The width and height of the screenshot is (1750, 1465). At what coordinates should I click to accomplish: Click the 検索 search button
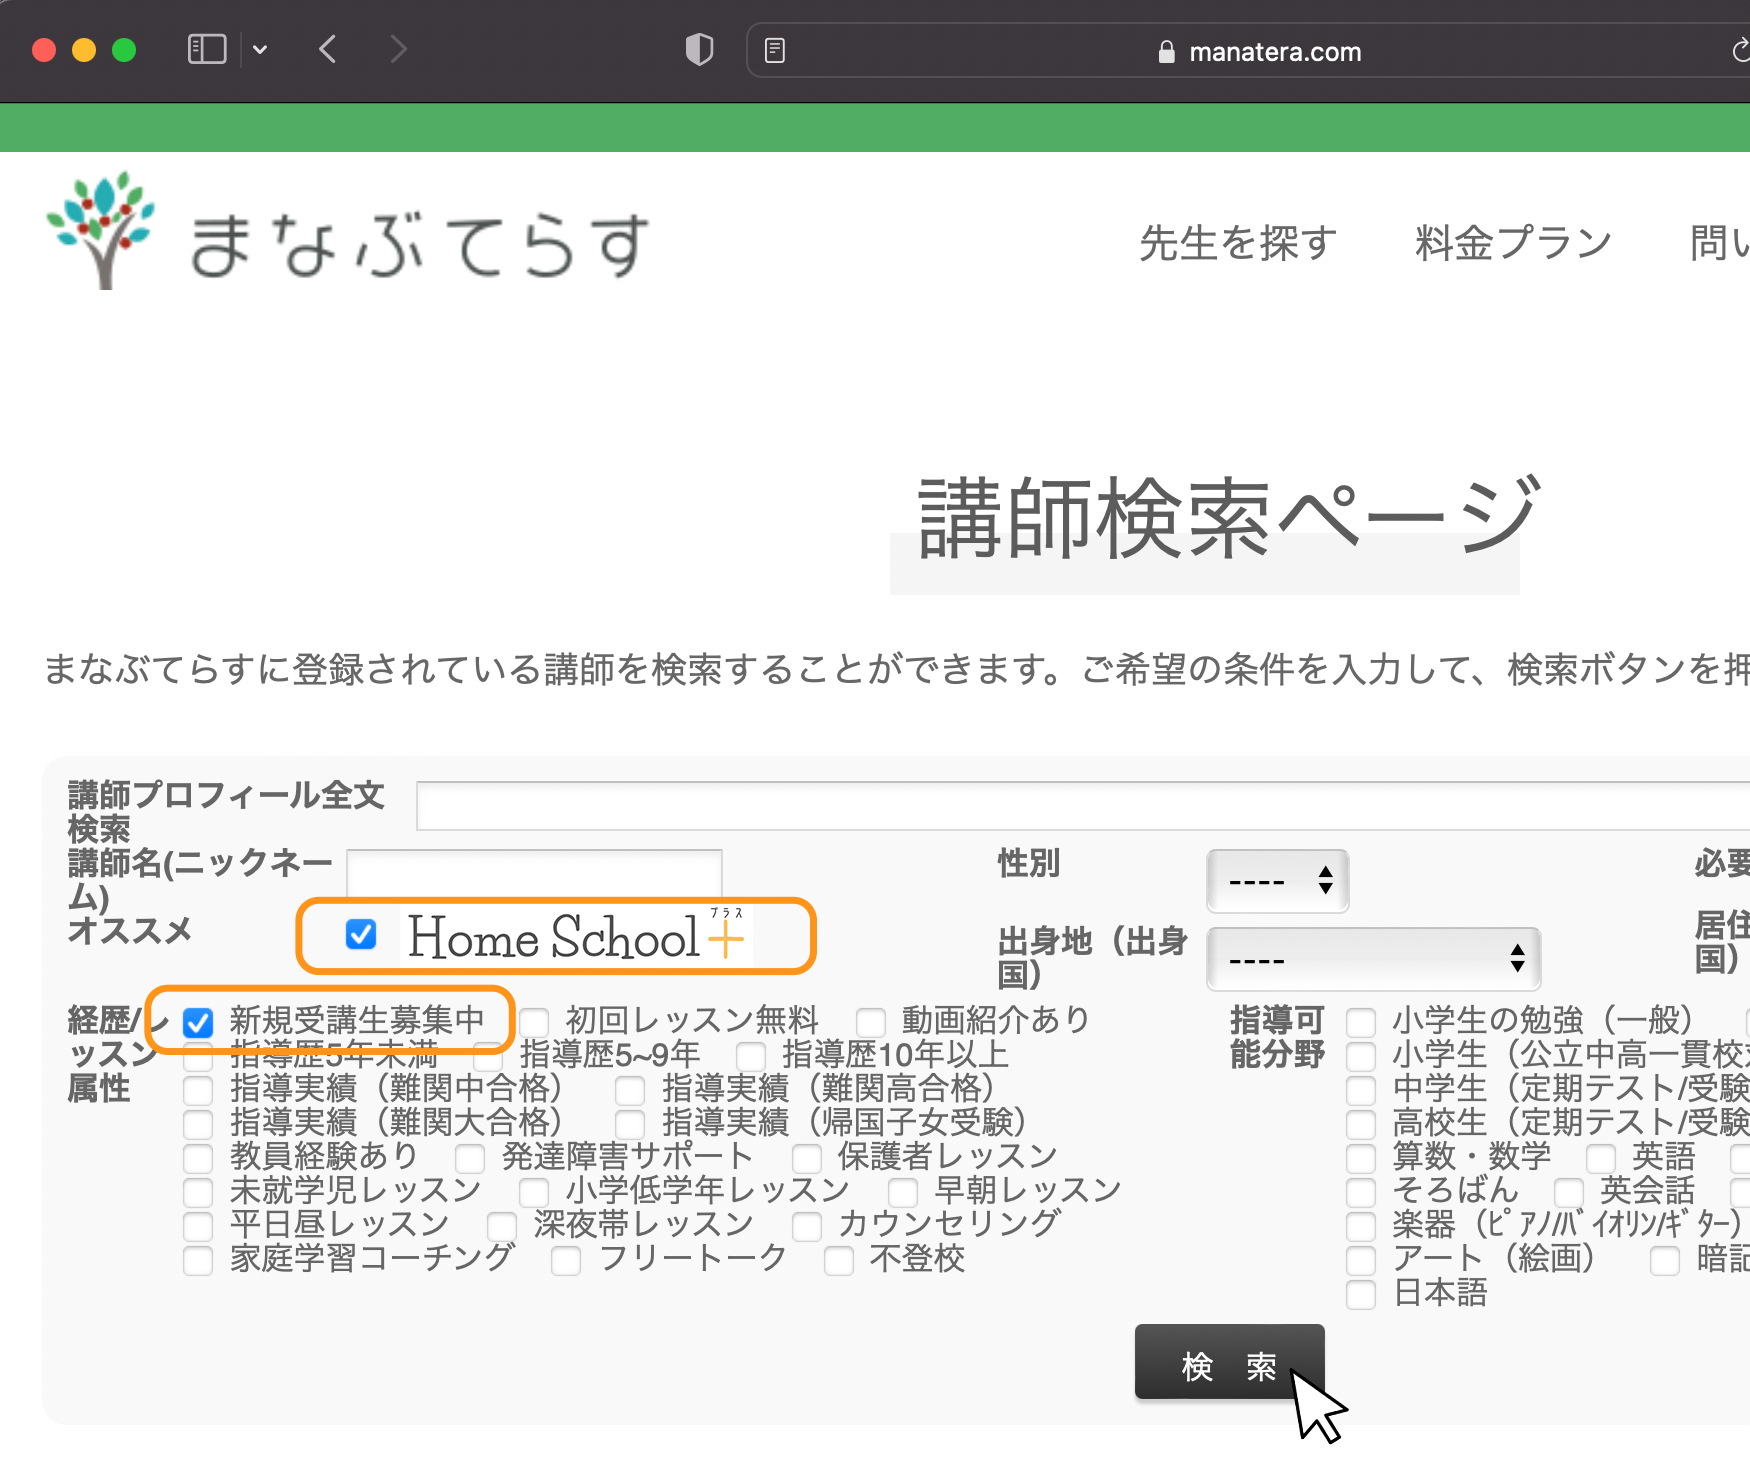1230,1364
